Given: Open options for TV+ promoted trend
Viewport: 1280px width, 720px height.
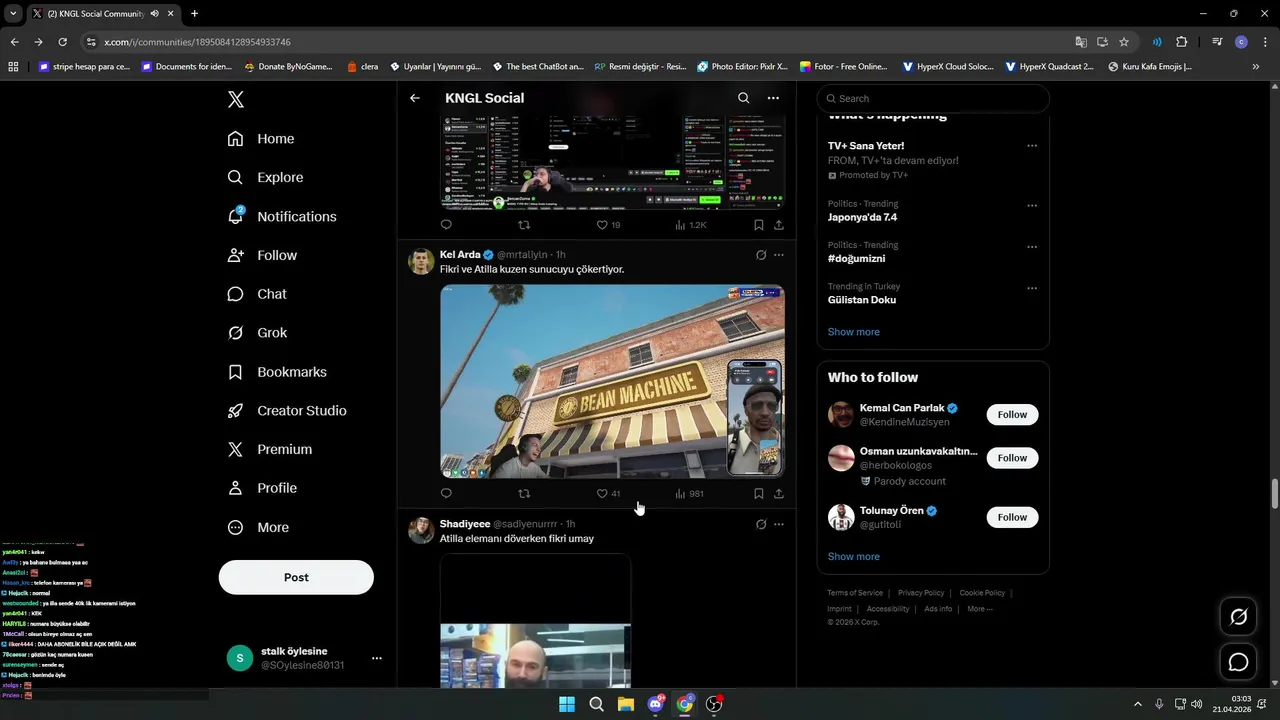Looking at the screenshot, I should pyautogui.click(x=1032, y=146).
